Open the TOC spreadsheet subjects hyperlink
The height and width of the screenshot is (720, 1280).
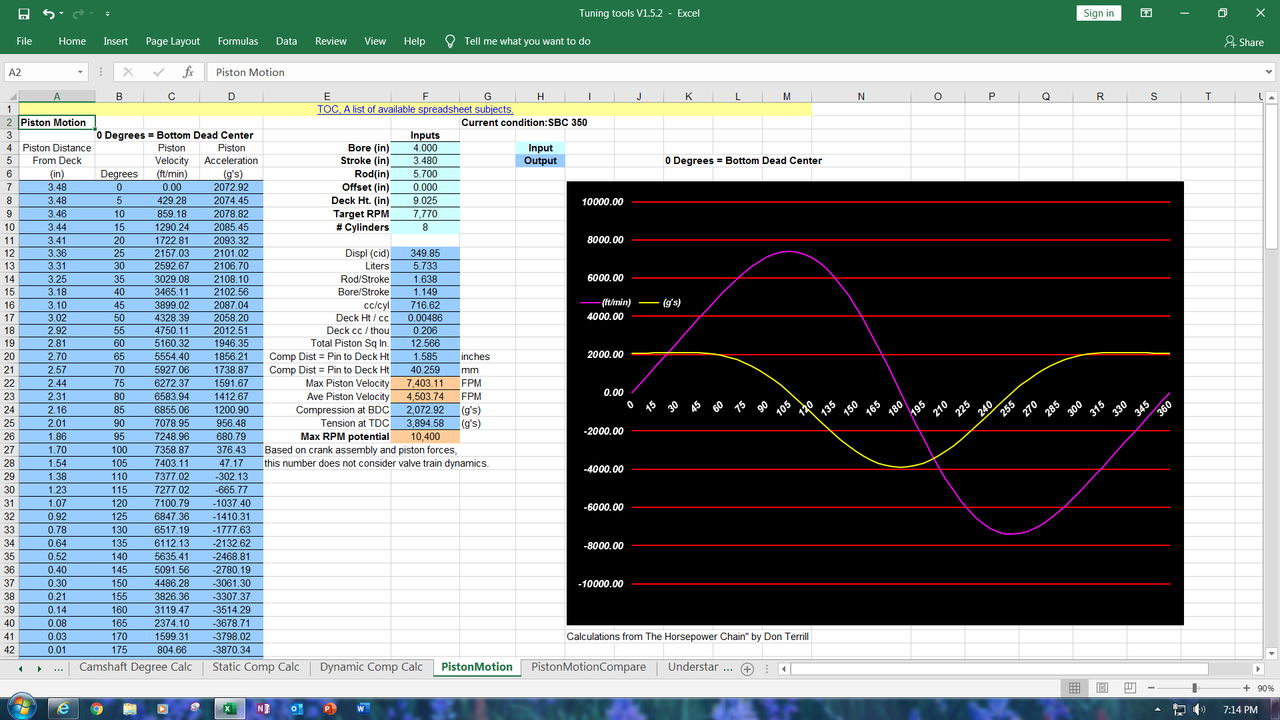417,109
